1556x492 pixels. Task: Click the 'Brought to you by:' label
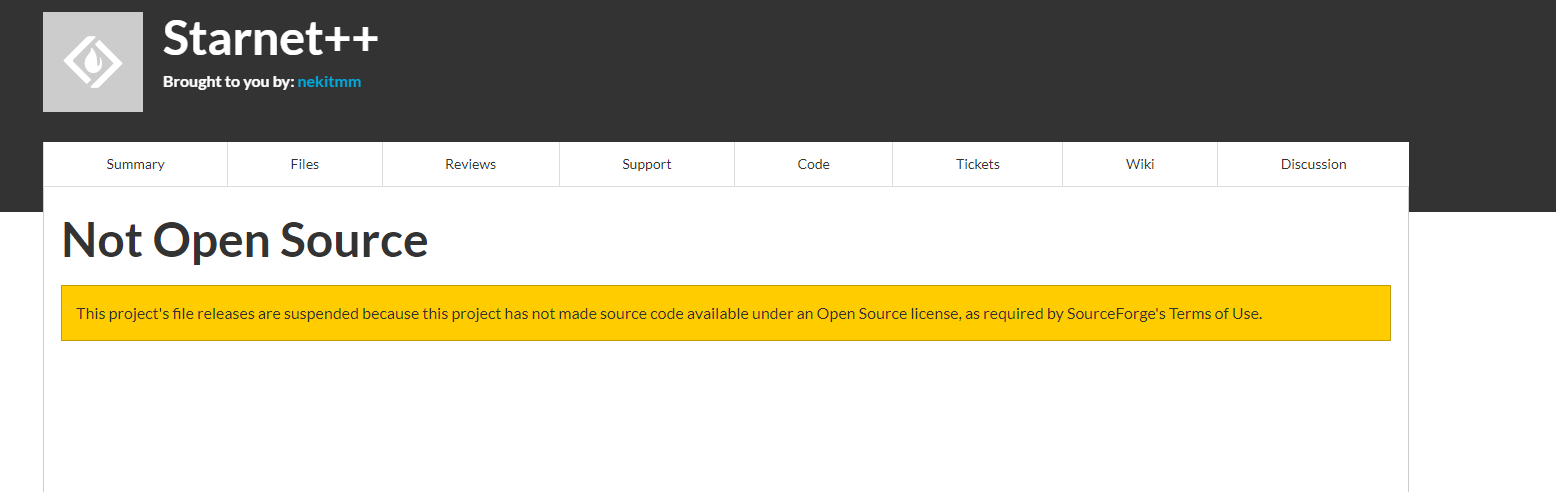tap(228, 82)
